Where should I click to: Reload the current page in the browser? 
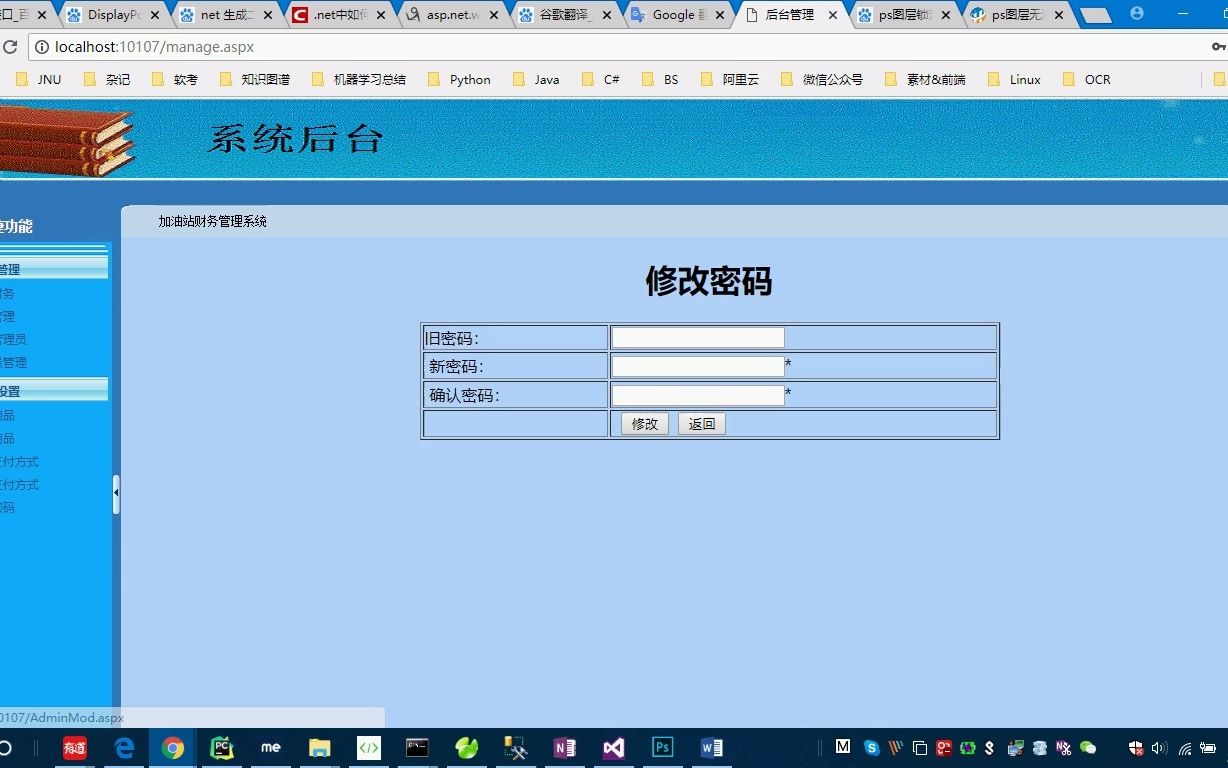pyautogui.click(x=11, y=46)
